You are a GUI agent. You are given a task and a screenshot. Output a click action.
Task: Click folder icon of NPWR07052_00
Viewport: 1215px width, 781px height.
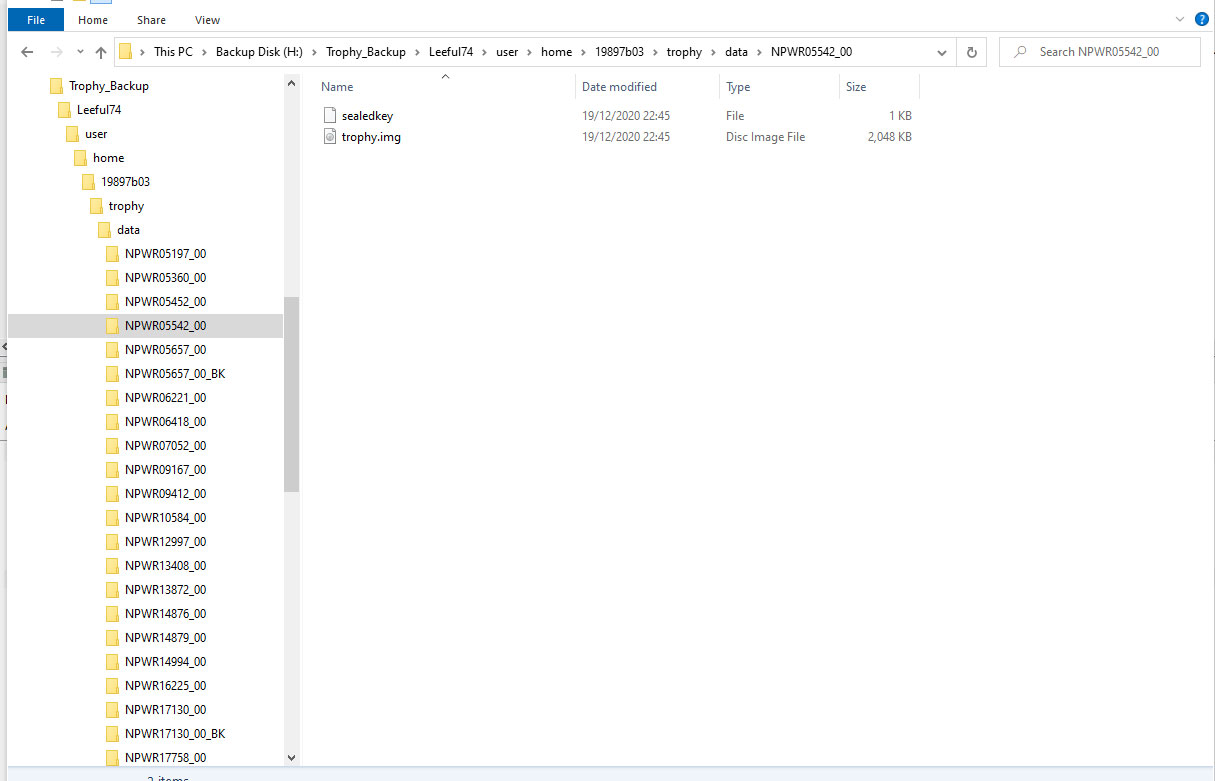(113, 446)
